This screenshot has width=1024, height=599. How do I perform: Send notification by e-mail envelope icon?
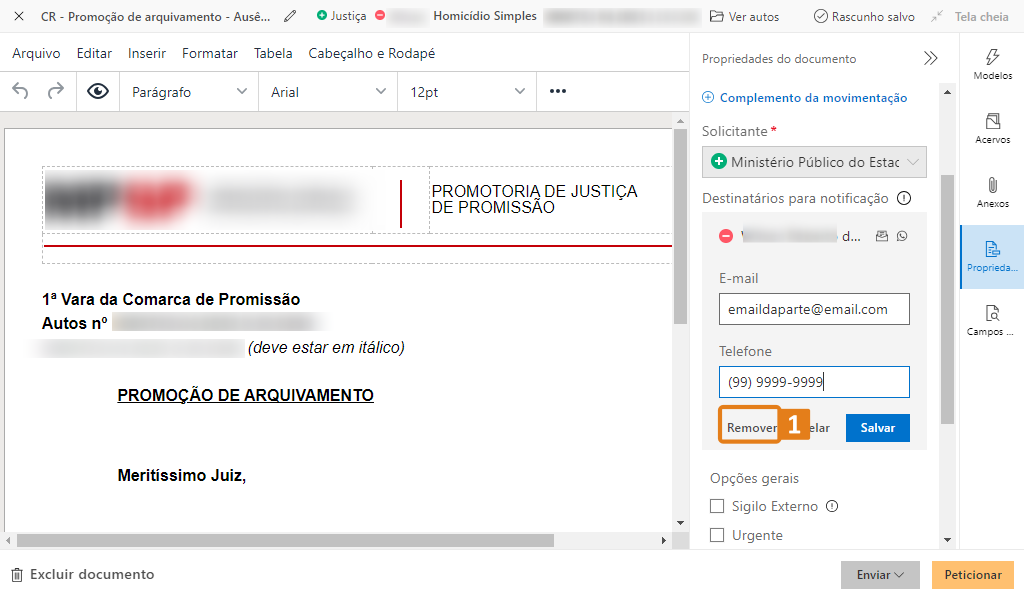click(881, 235)
